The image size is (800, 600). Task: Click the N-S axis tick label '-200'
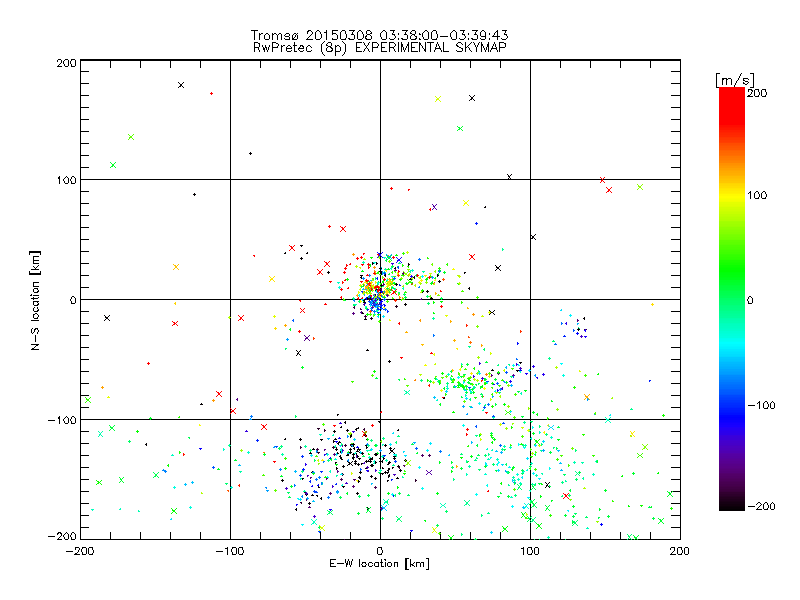coord(62,536)
